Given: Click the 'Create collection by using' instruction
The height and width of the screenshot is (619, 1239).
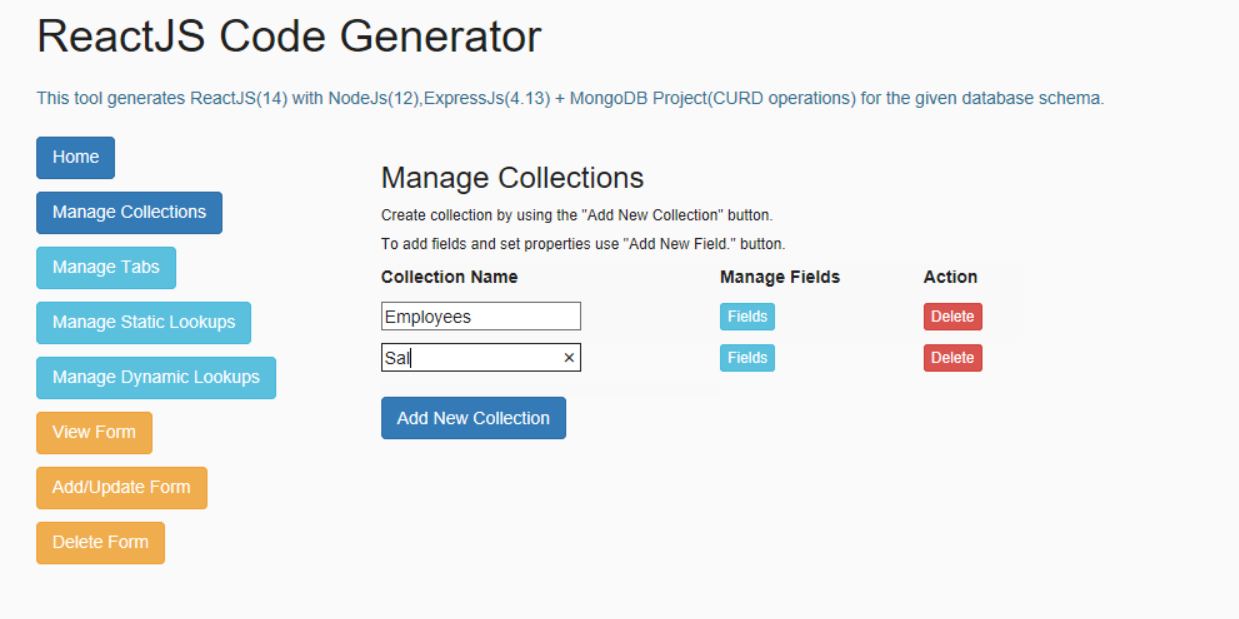Looking at the screenshot, I should [577, 216].
